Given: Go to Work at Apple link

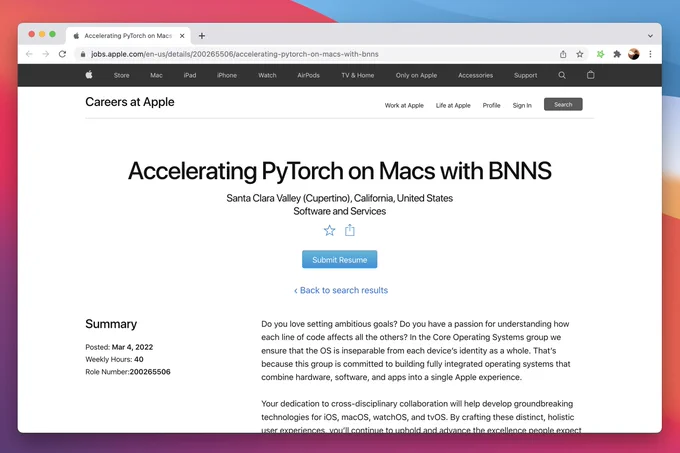Looking at the screenshot, I should 404,105.
